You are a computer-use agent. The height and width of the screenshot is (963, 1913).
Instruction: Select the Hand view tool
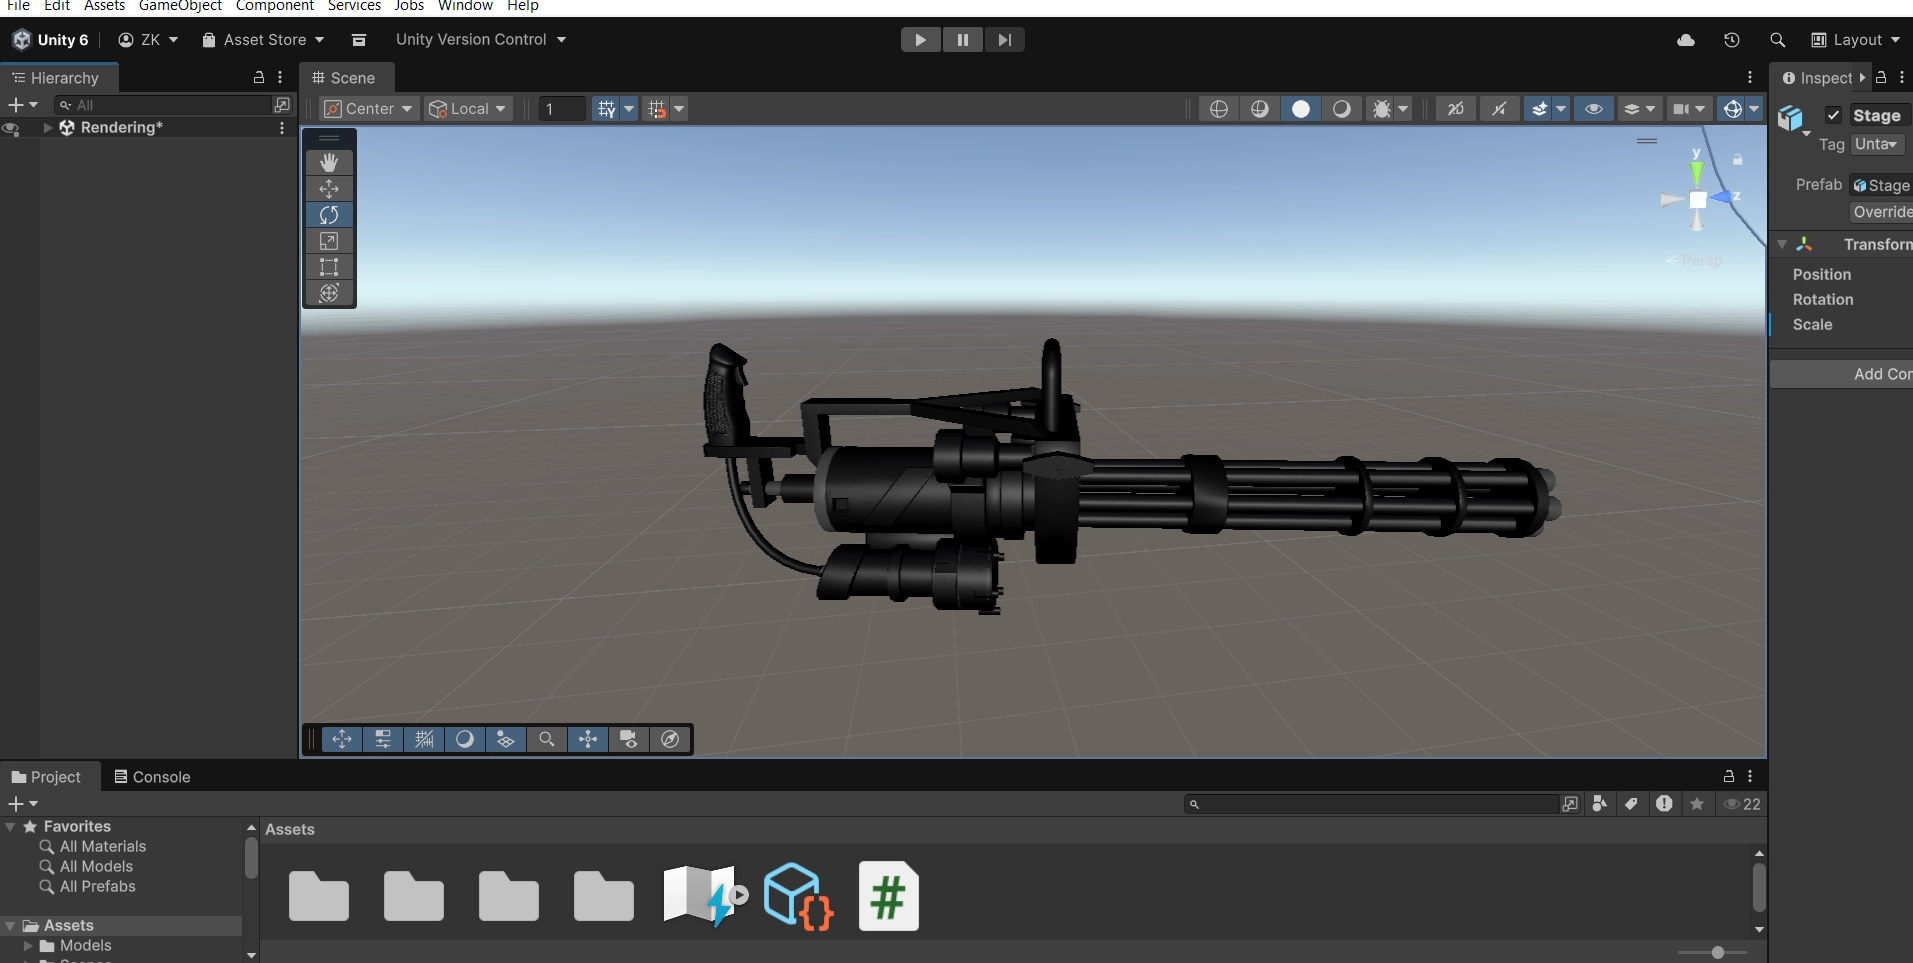pyautogui.click(x=329, y=162)
